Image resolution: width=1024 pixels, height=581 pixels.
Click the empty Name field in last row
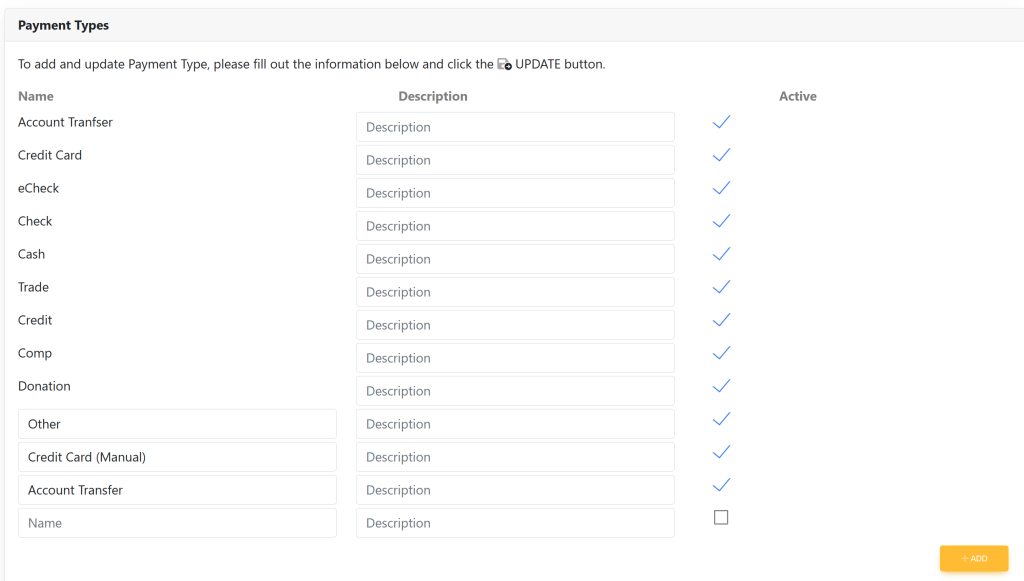pos(177,523)
